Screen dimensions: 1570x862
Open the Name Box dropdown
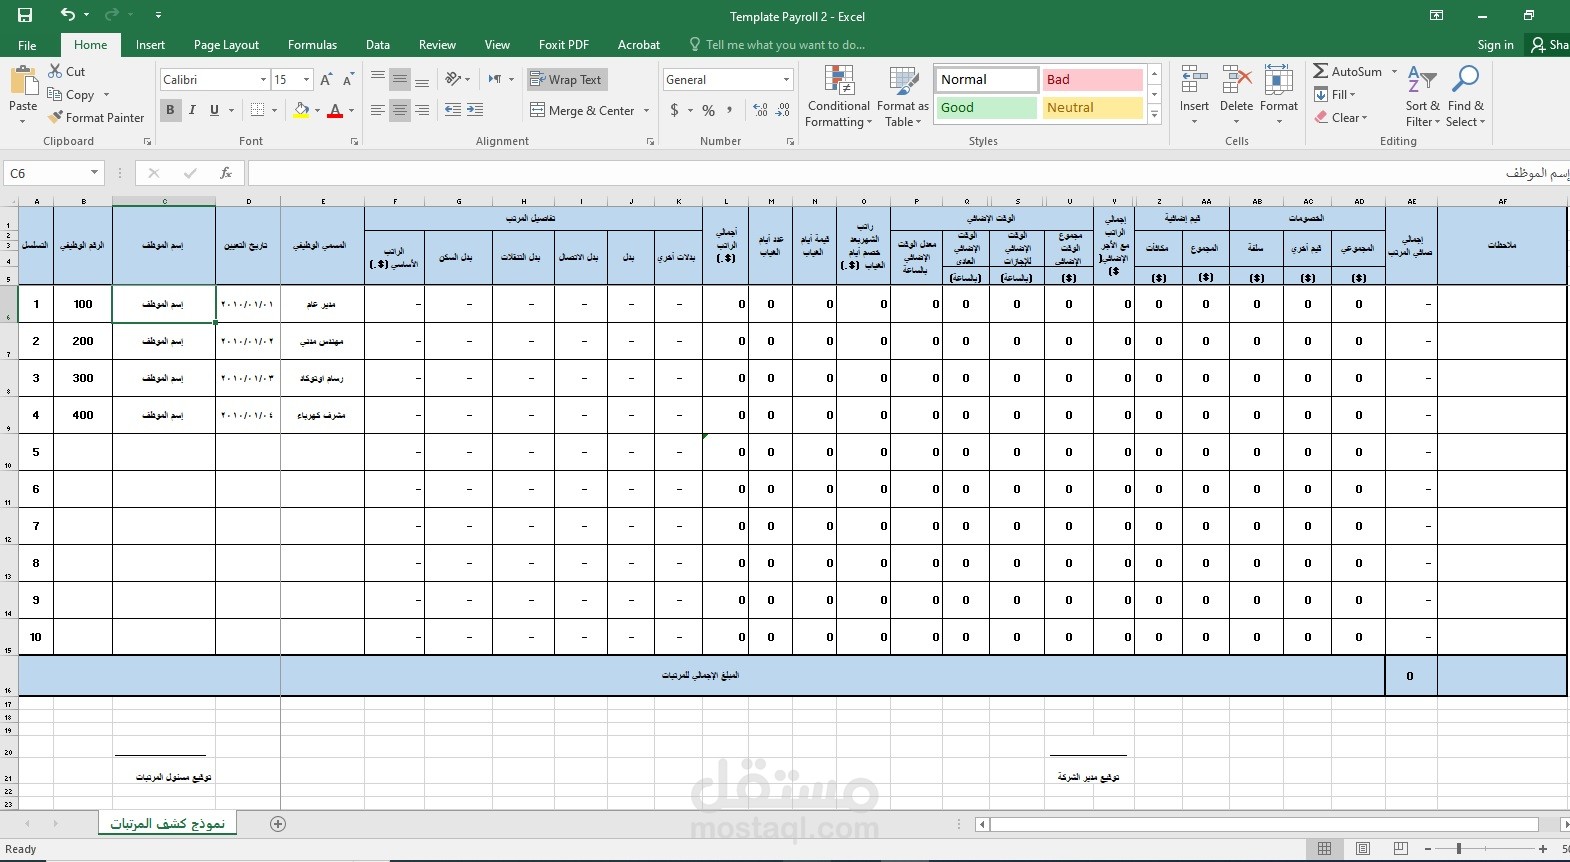pyautogui.click(x=94, y=173)
